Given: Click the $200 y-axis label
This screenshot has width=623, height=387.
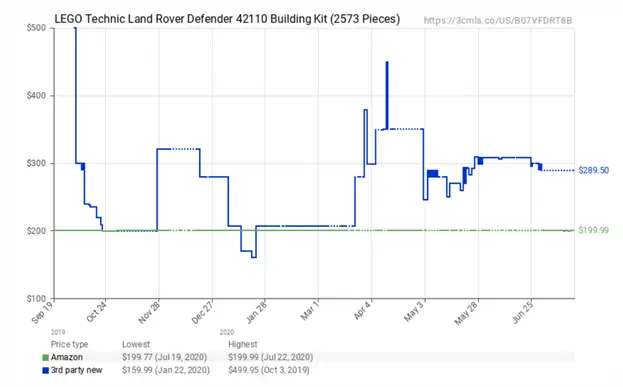Looking at the screenshot, I should [36, 231].
